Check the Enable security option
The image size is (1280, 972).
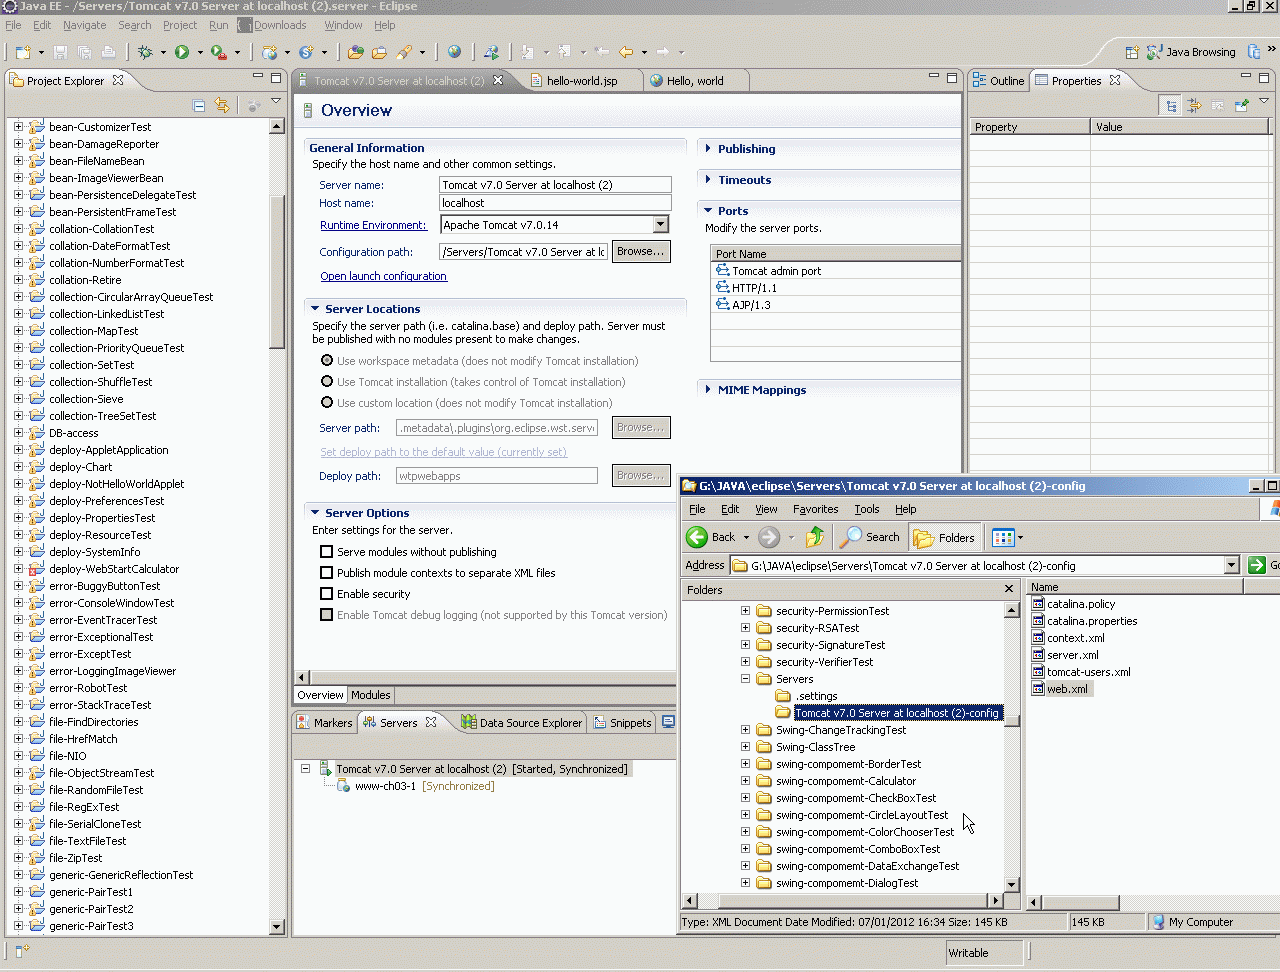click(x=326, y=594)
